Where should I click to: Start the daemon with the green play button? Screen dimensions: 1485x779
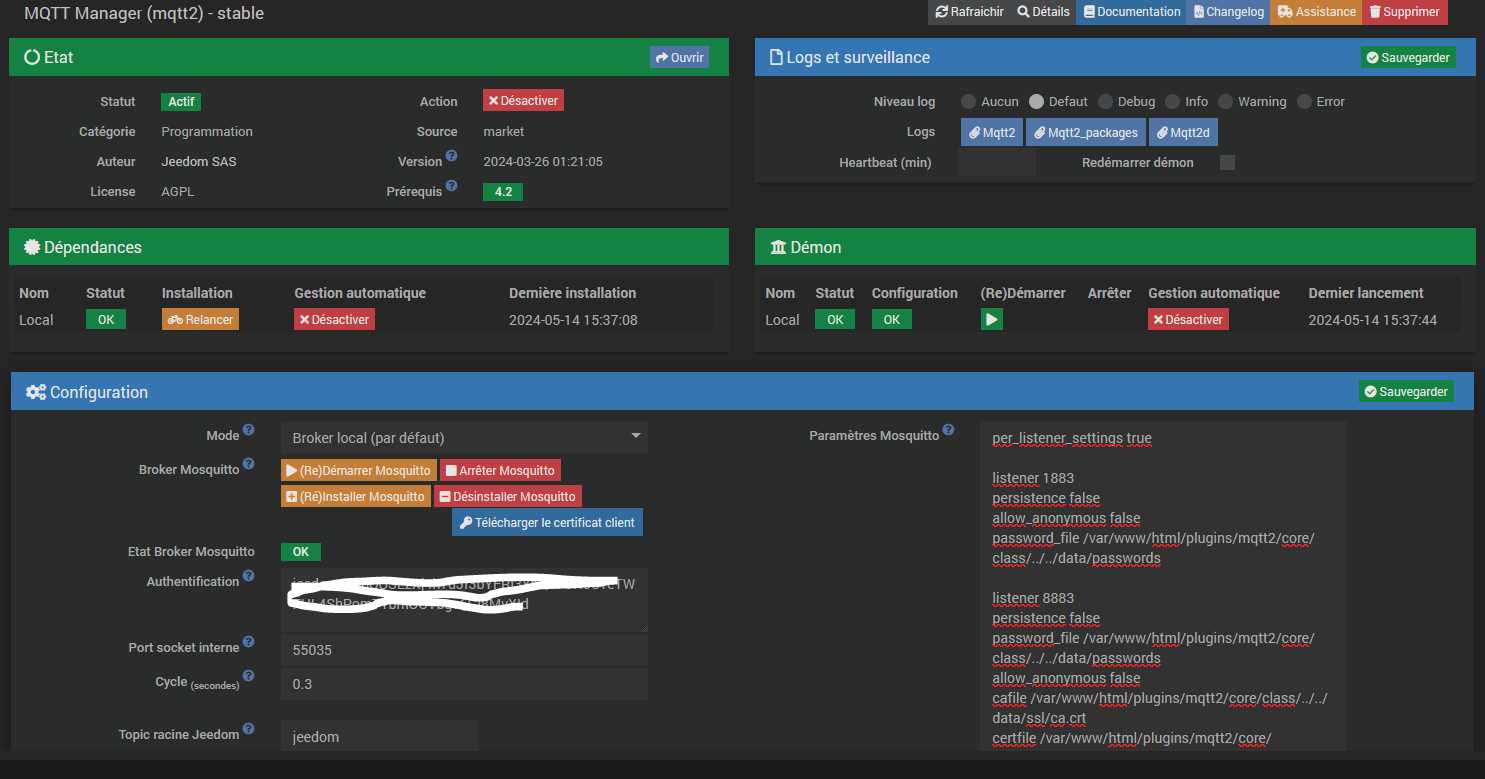[x=991, y=319]
